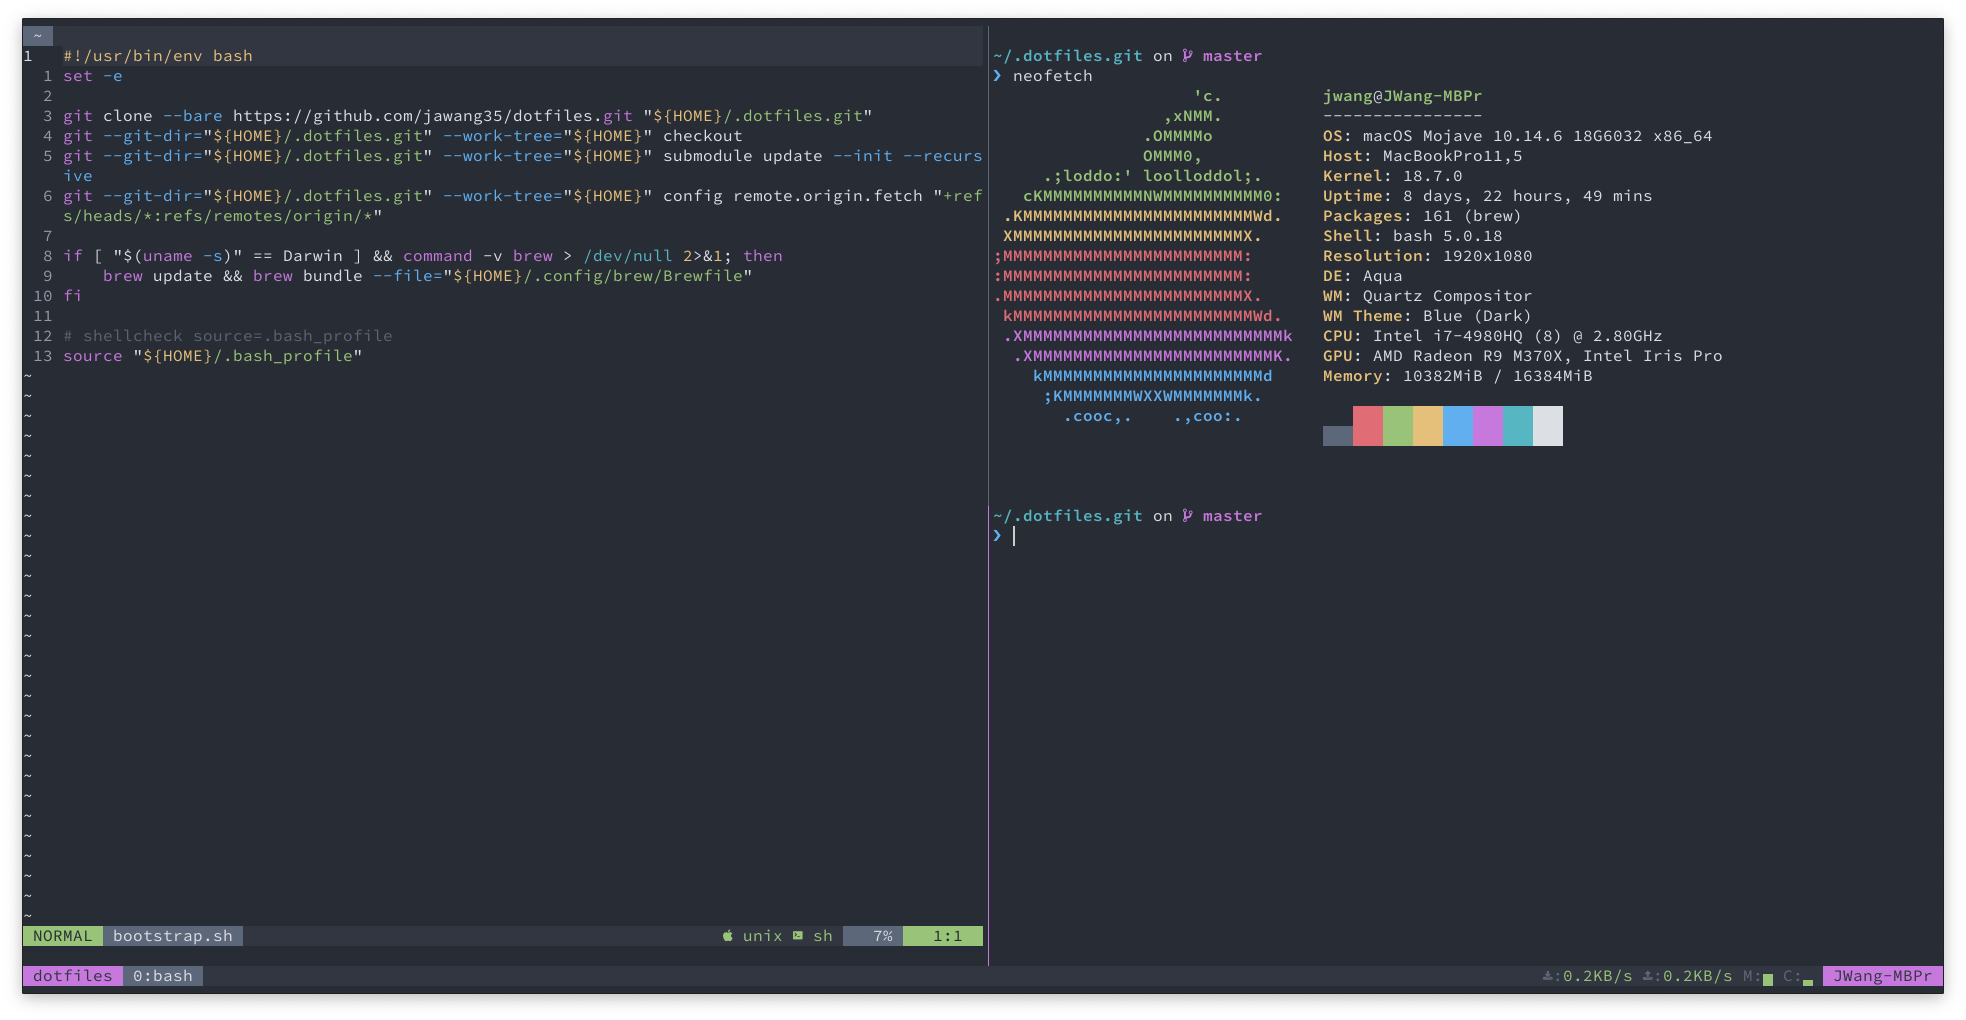
Task: Click the Kernel: 18.7.0 line
Action: point(1393,176)
